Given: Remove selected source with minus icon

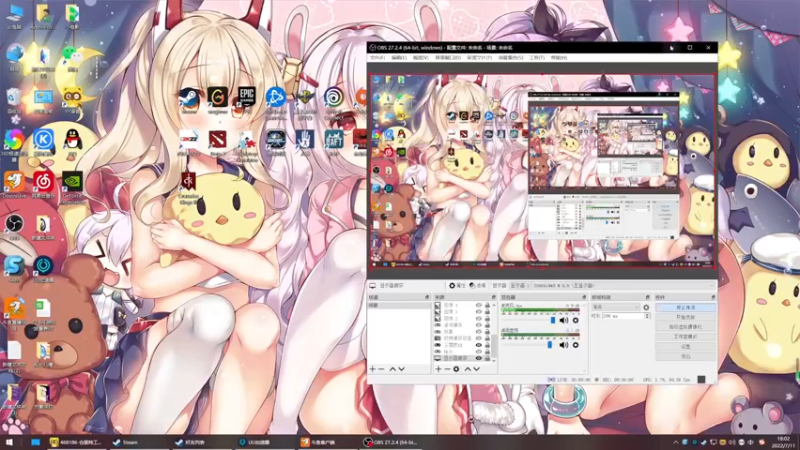Looking at the screenshot, I should [x=447, y=369].
